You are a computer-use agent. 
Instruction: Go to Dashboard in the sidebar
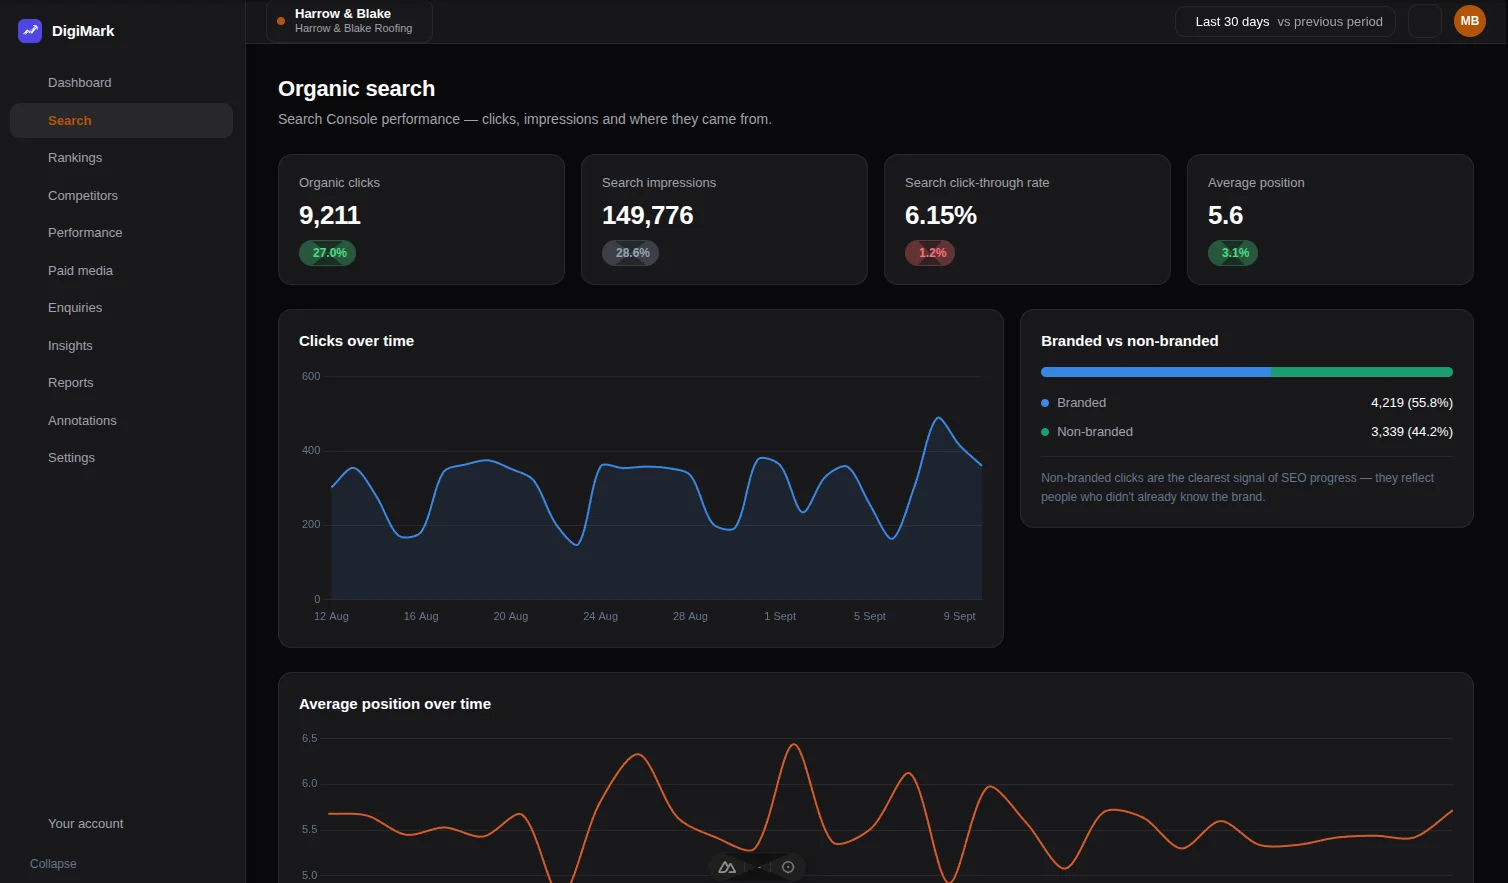pos(121,83)
